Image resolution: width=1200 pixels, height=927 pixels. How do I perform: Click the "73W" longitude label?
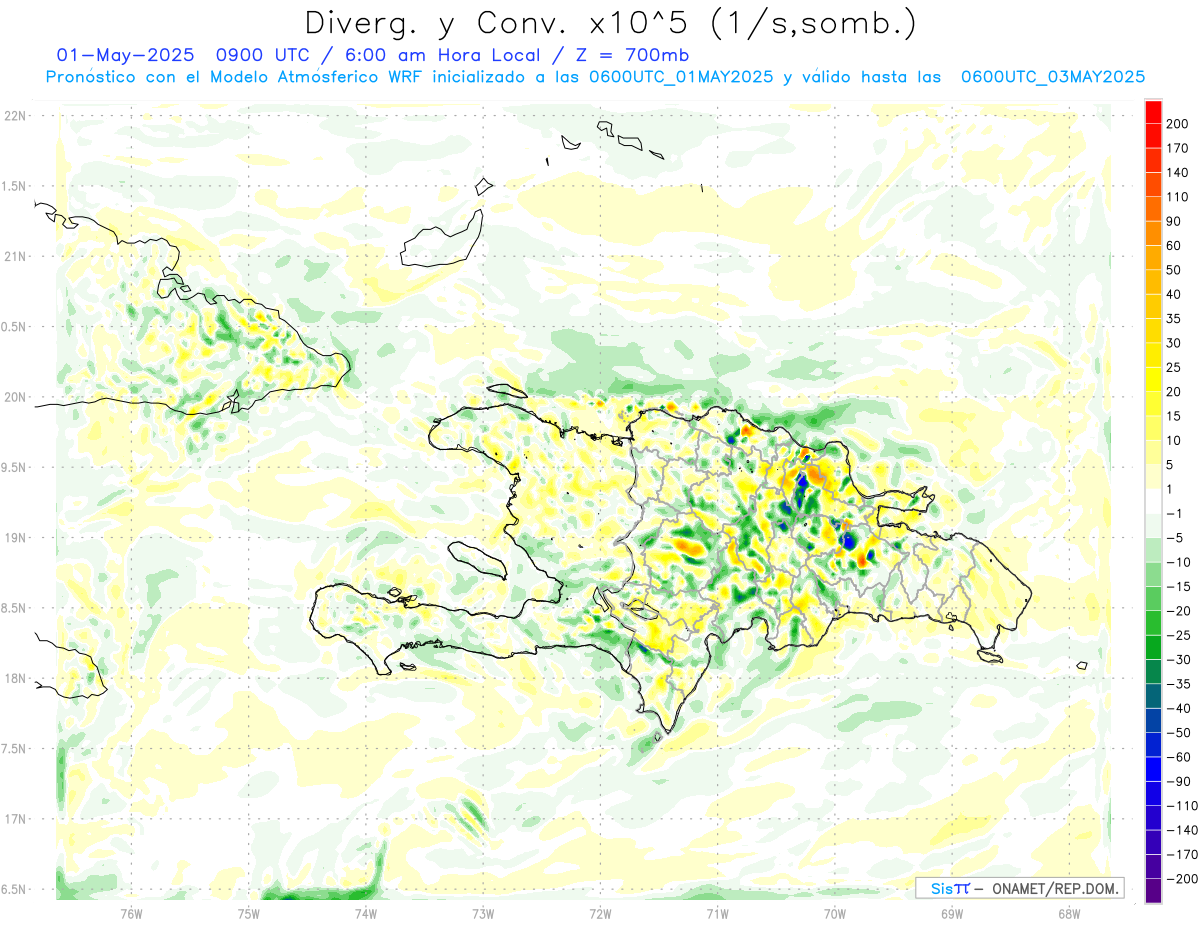pos(483,913)
